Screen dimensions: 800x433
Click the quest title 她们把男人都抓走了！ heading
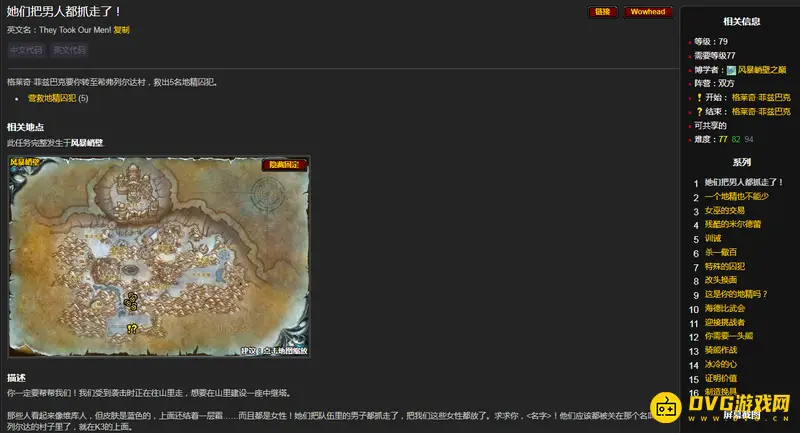click(x=64, y=11)
